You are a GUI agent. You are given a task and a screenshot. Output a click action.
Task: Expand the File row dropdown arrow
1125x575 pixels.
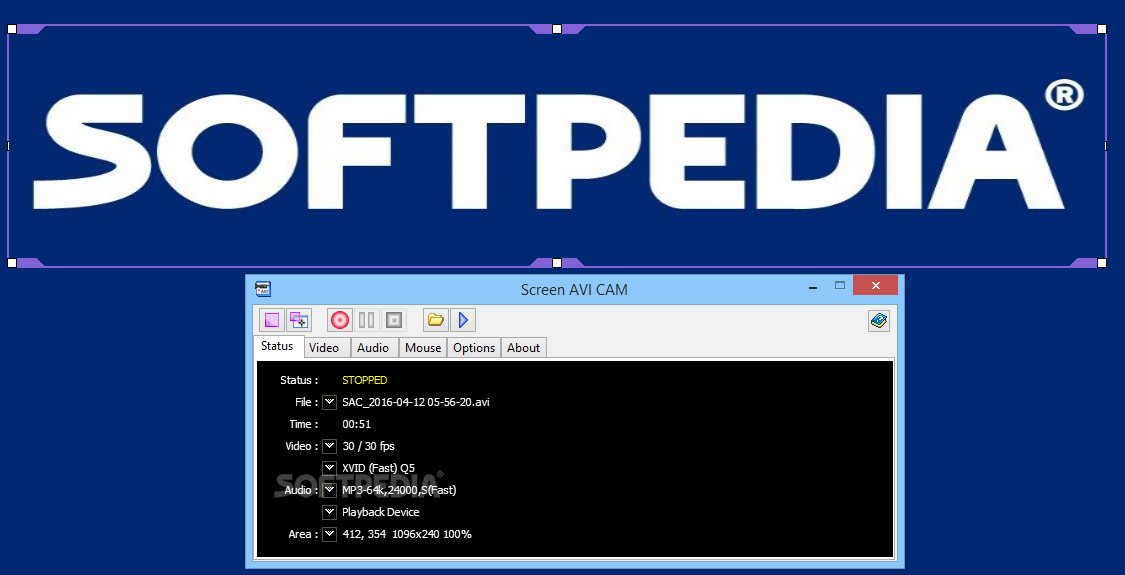(x=329, y=402)
